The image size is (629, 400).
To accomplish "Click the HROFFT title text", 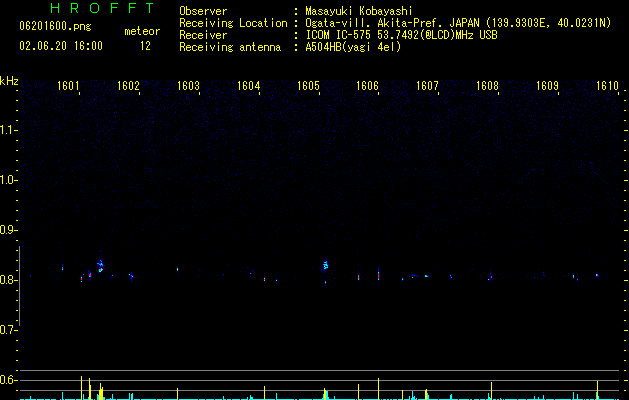I will coord(103,8).
